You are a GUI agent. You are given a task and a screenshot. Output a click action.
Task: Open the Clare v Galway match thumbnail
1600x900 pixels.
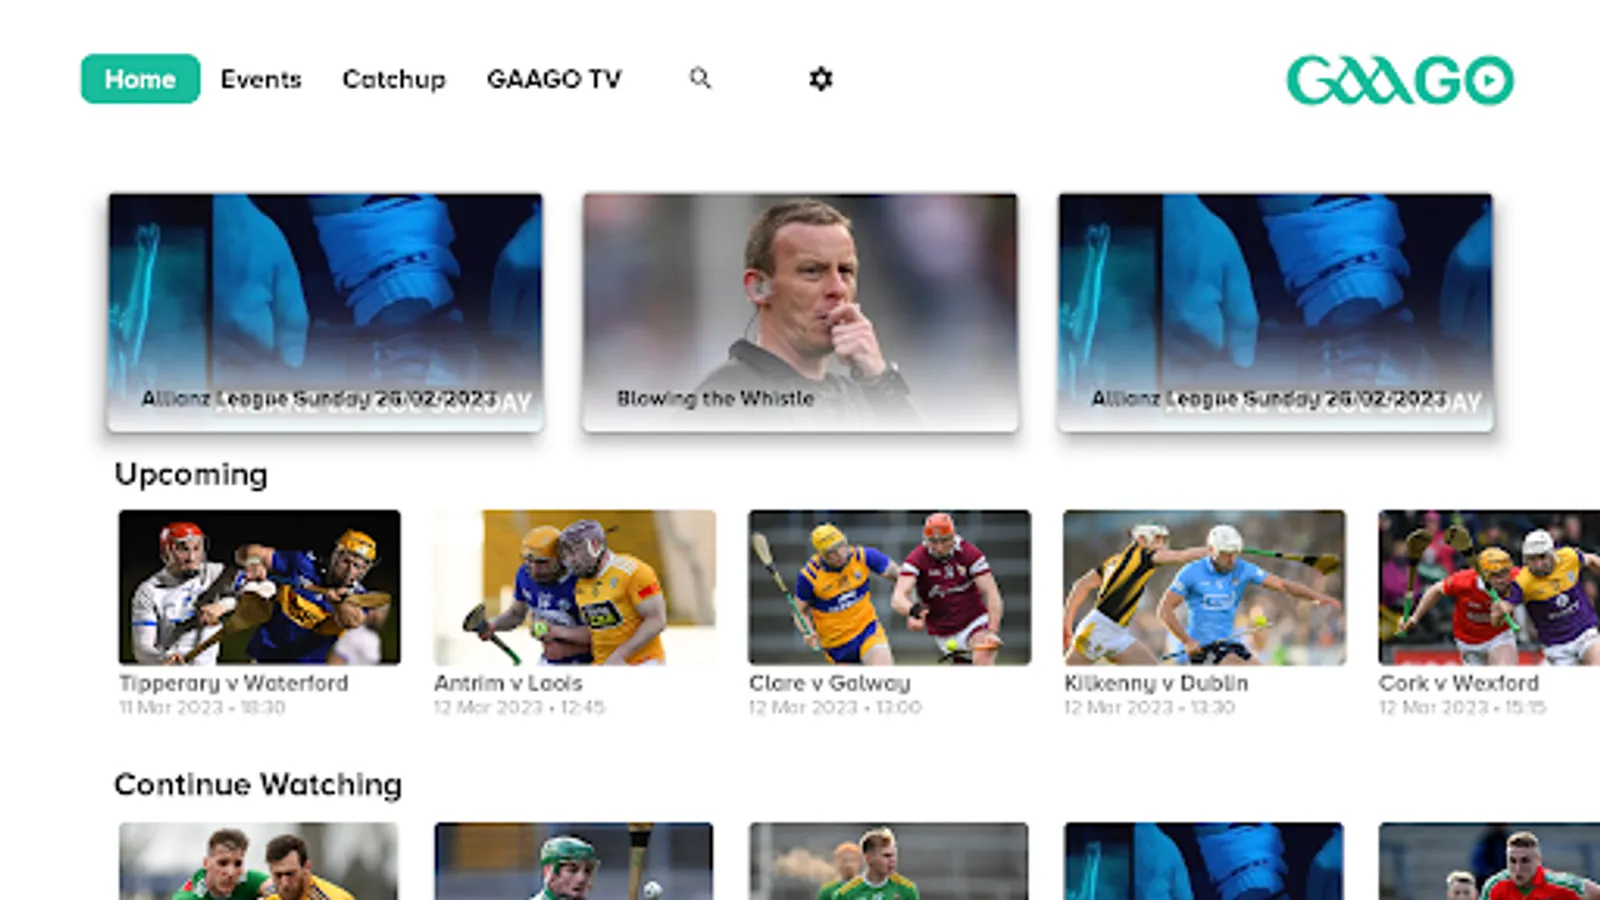pyautogui.click(x=890, y=587)
